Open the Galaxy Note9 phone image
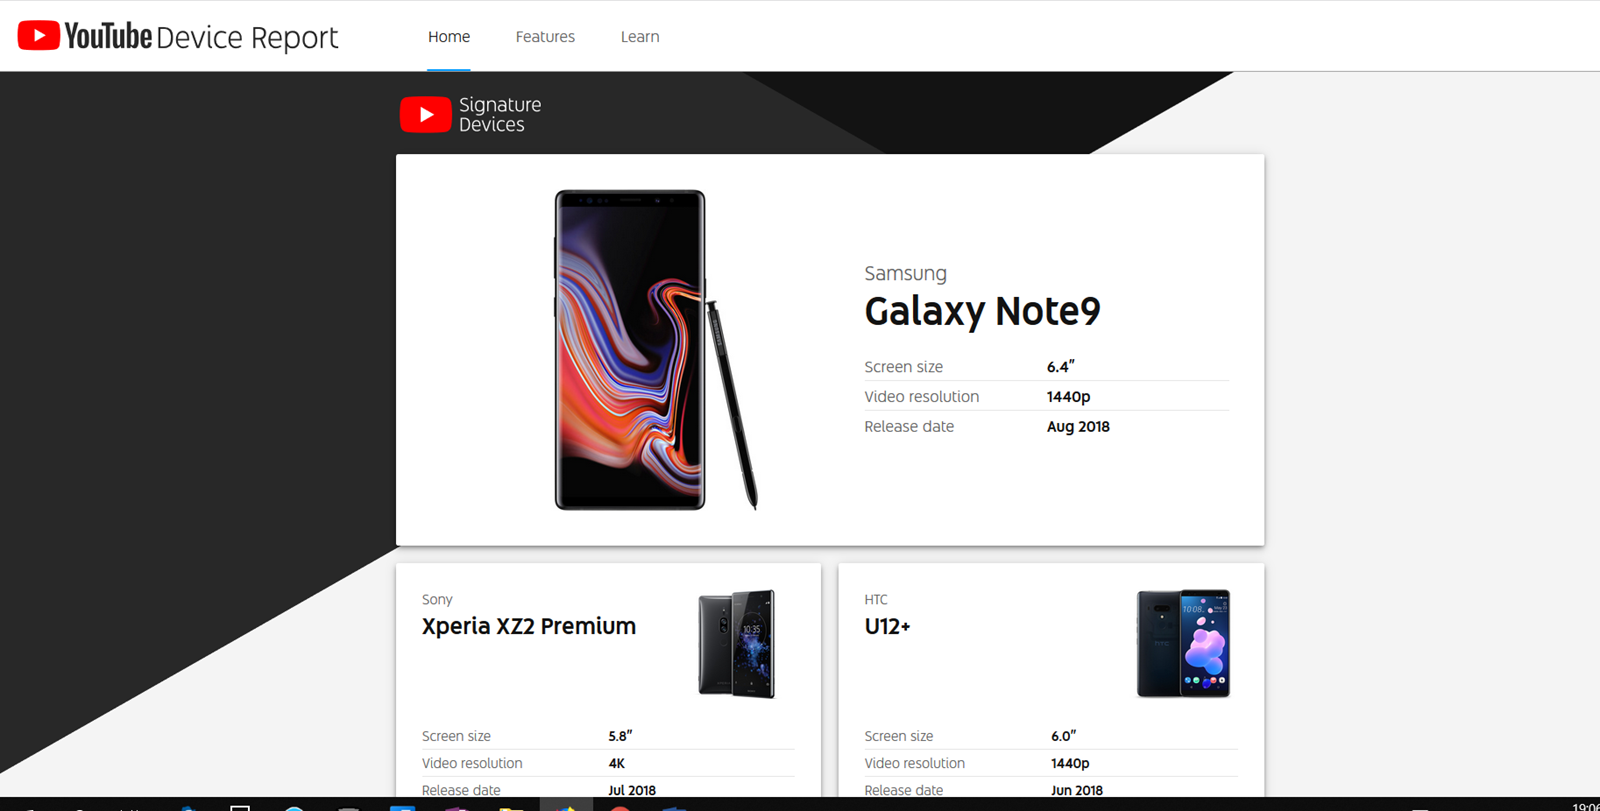The image size is (1600, 811). tap(630, 350)
